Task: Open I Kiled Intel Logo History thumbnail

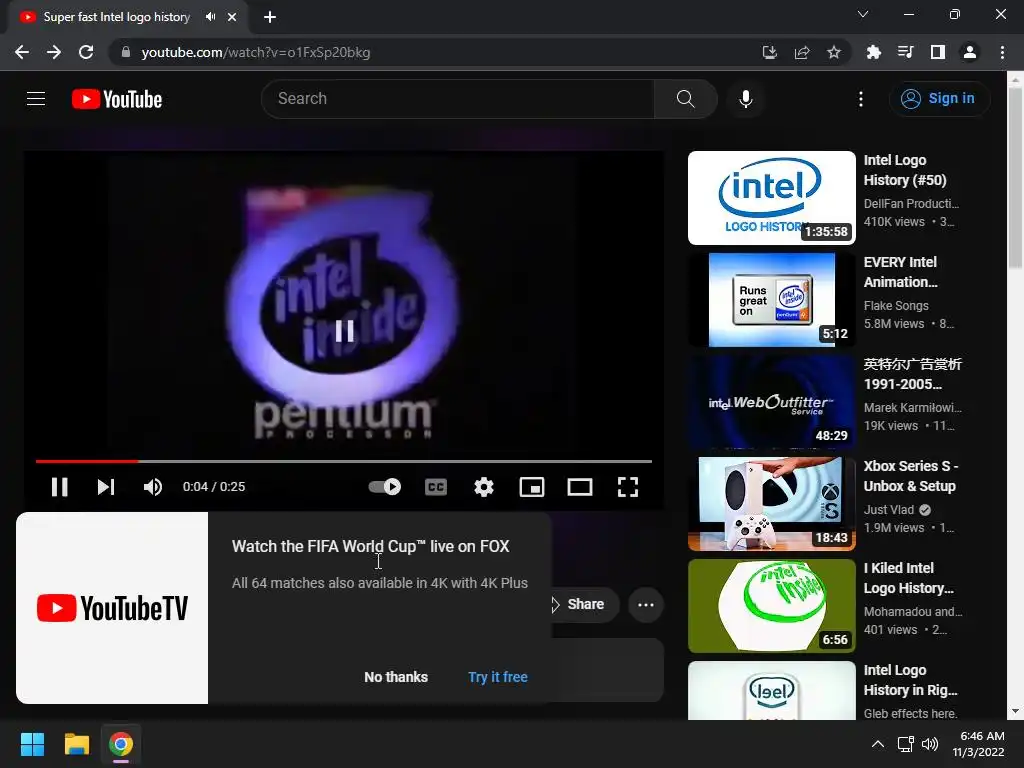Action: pyautogui.click(x=772, y=605)
